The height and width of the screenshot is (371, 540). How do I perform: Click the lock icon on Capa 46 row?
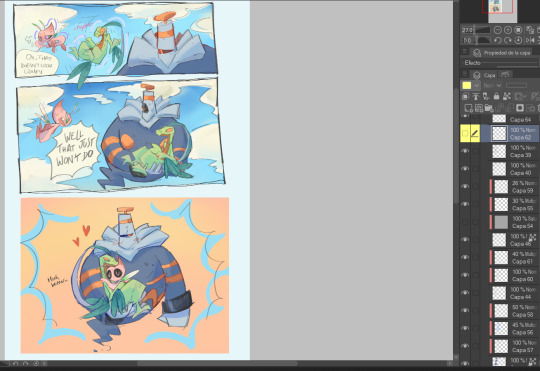tap(532, 237)
